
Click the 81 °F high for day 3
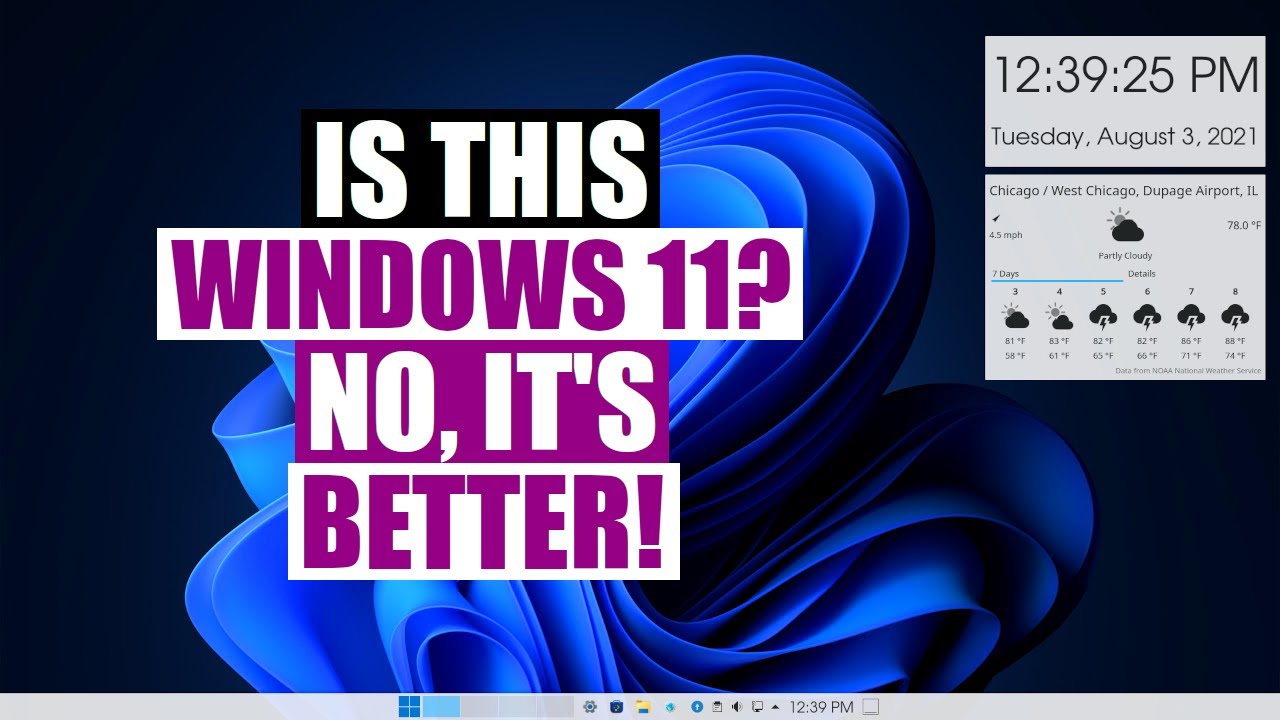coord(1015,342)
